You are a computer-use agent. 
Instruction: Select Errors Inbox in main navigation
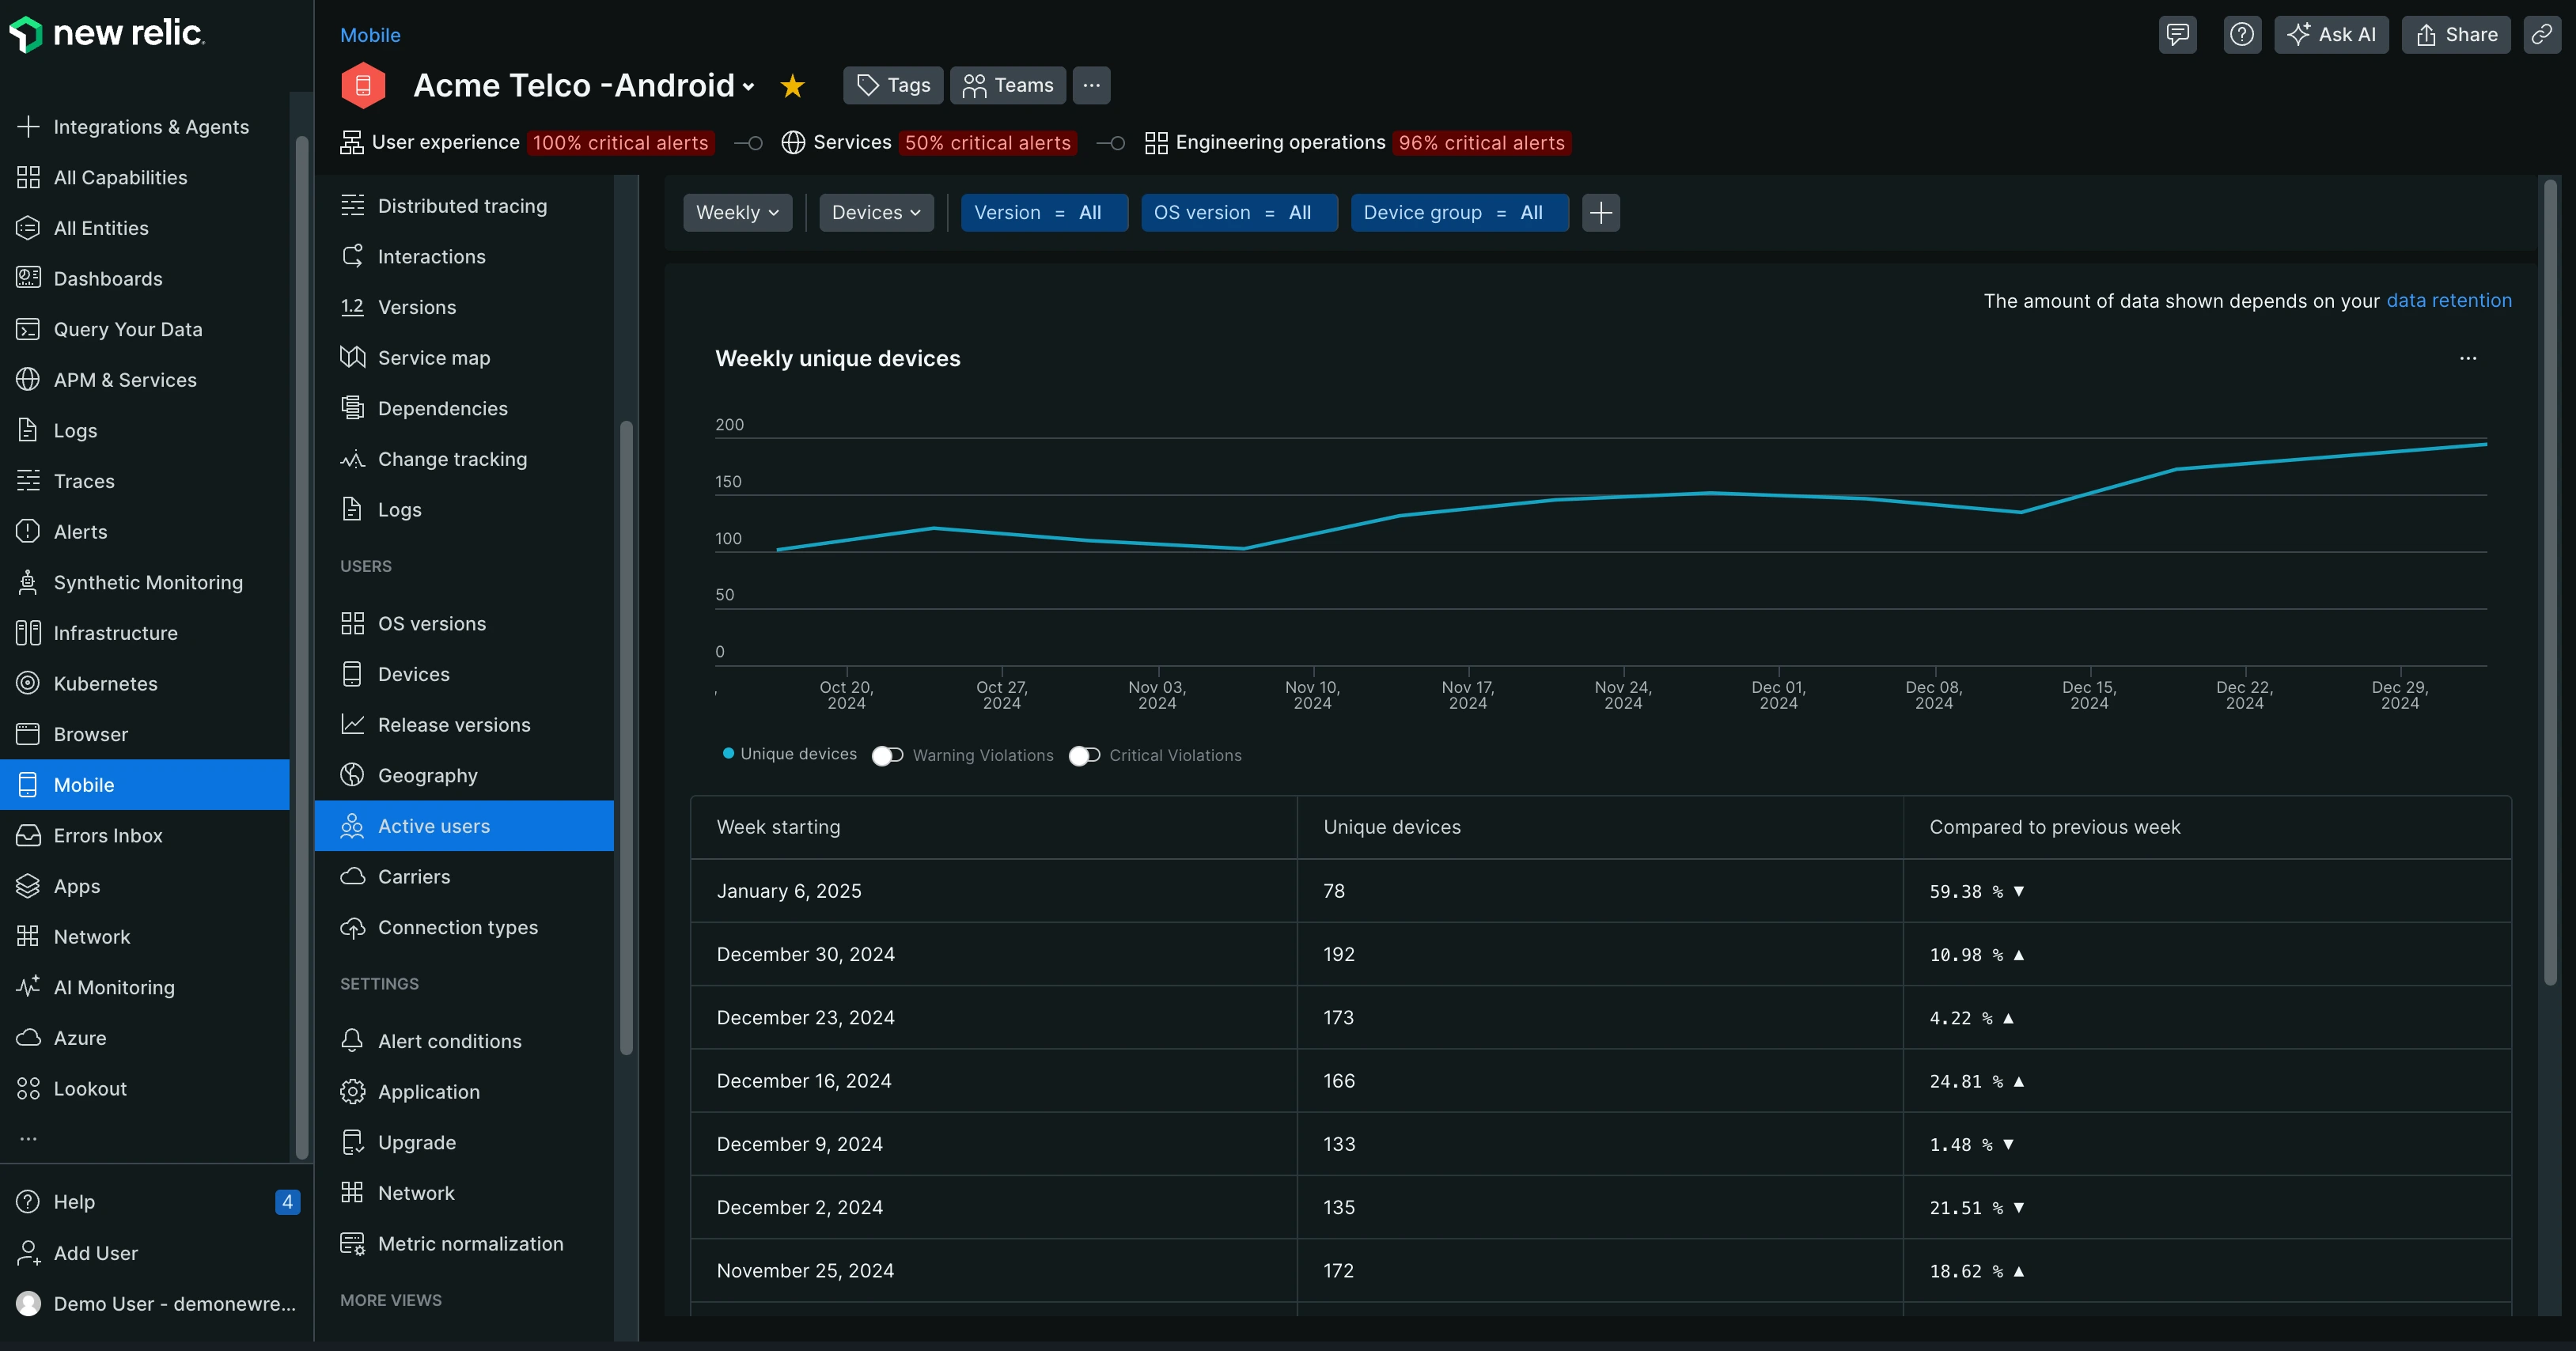(108, 836)
